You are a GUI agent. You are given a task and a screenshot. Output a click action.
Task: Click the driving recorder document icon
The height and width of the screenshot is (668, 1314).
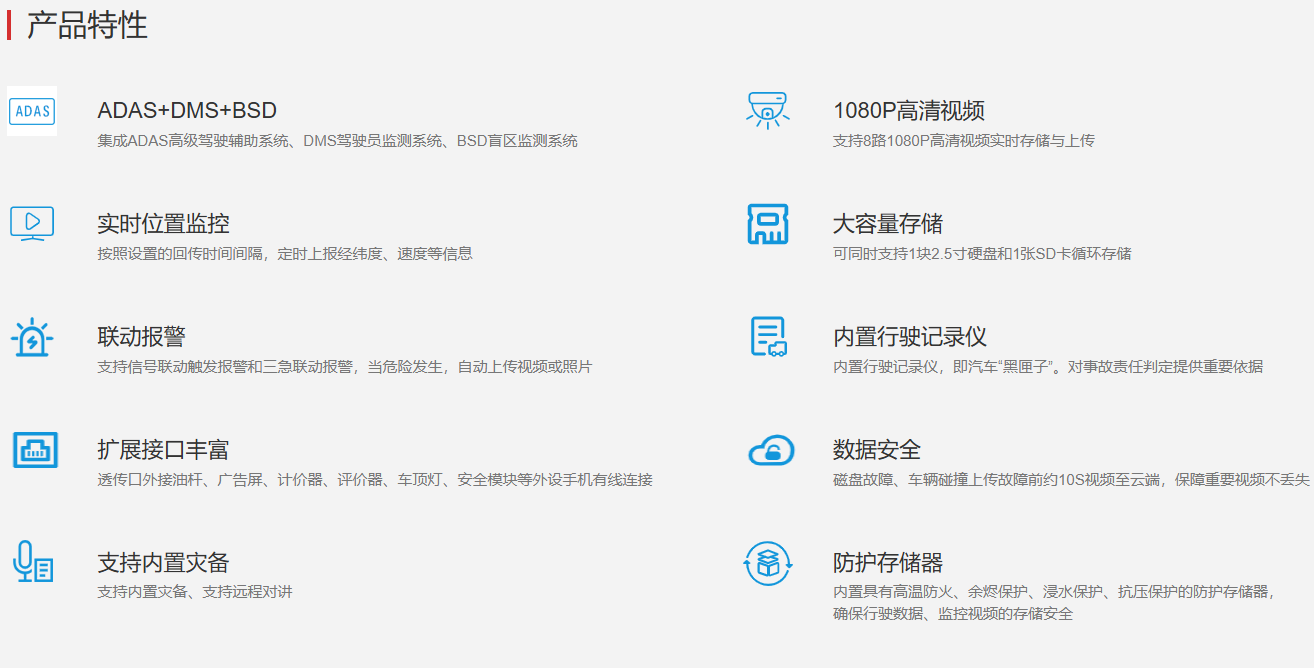pyautogui.click(x=768, y=337)
